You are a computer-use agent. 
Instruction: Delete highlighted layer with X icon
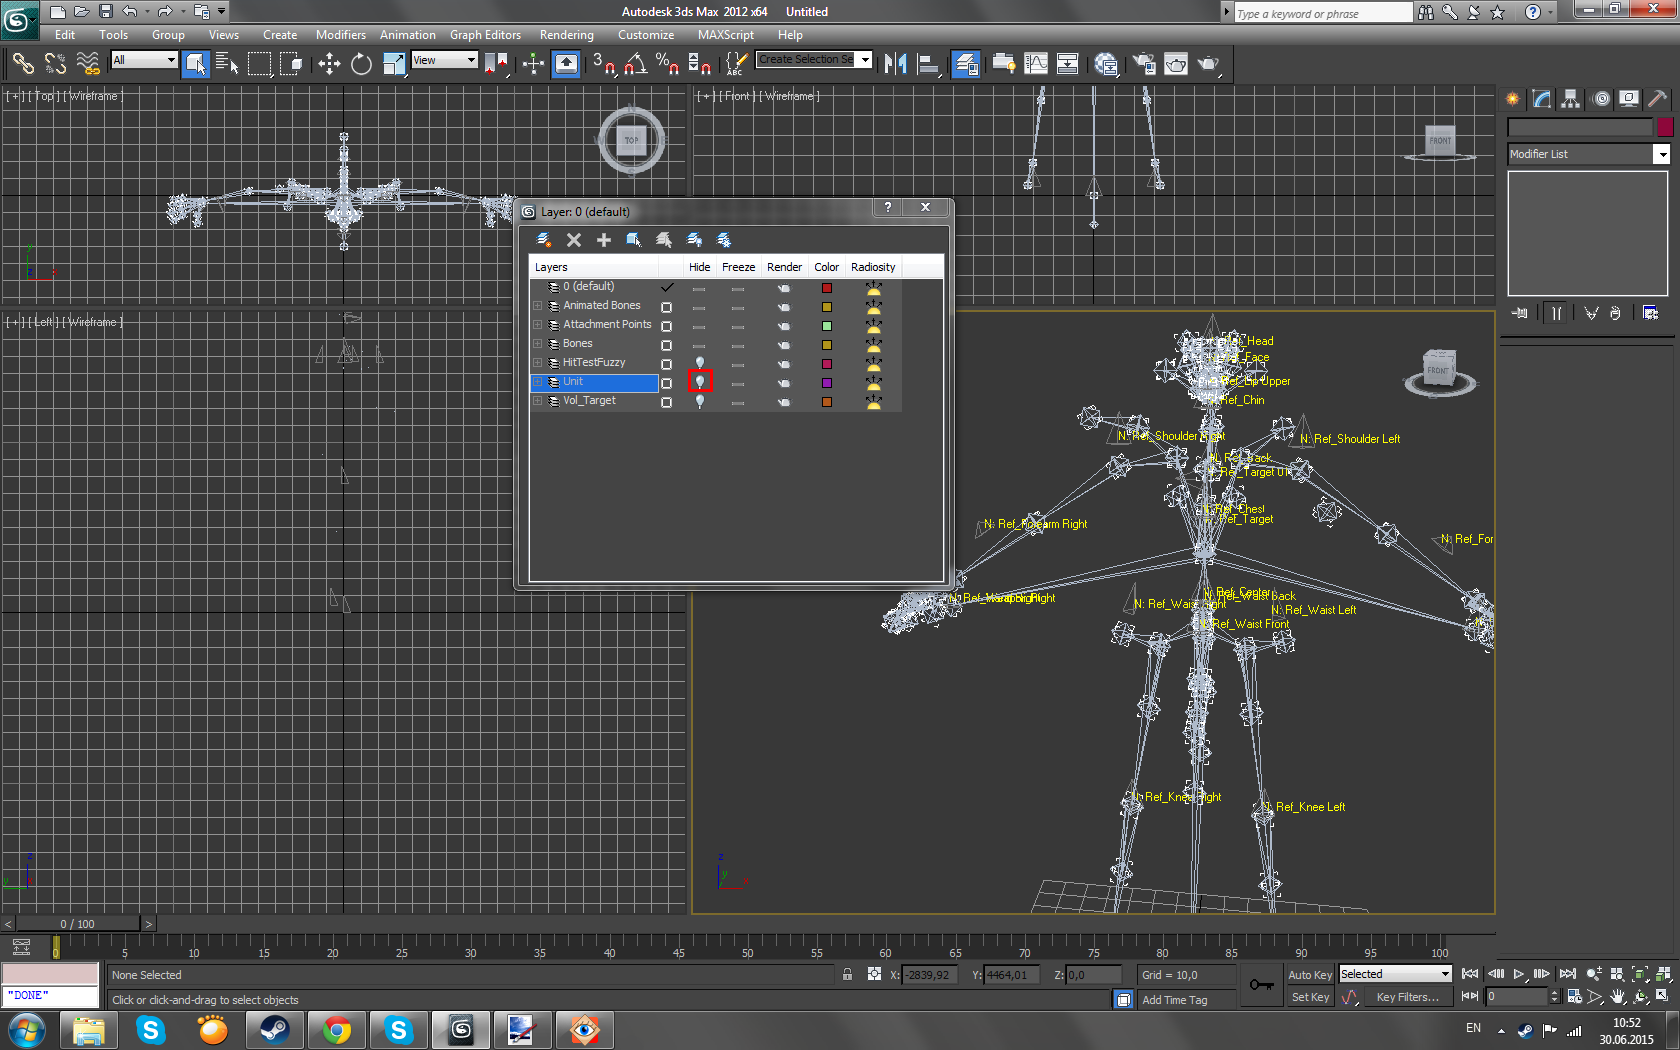click(x=574, y=240)
